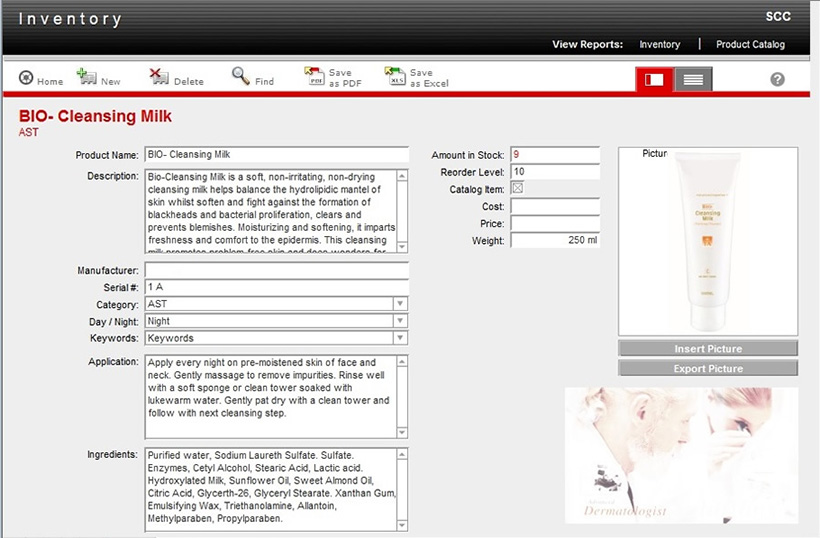The image size is (820, 538).
Task: Expand the Keywords dropdown
Action: click(400, 338)
